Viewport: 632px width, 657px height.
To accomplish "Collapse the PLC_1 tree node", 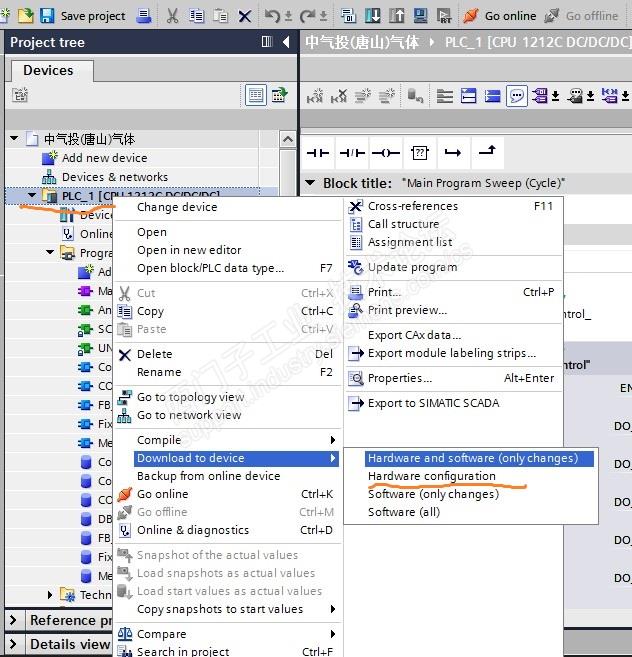I will 32,195.
